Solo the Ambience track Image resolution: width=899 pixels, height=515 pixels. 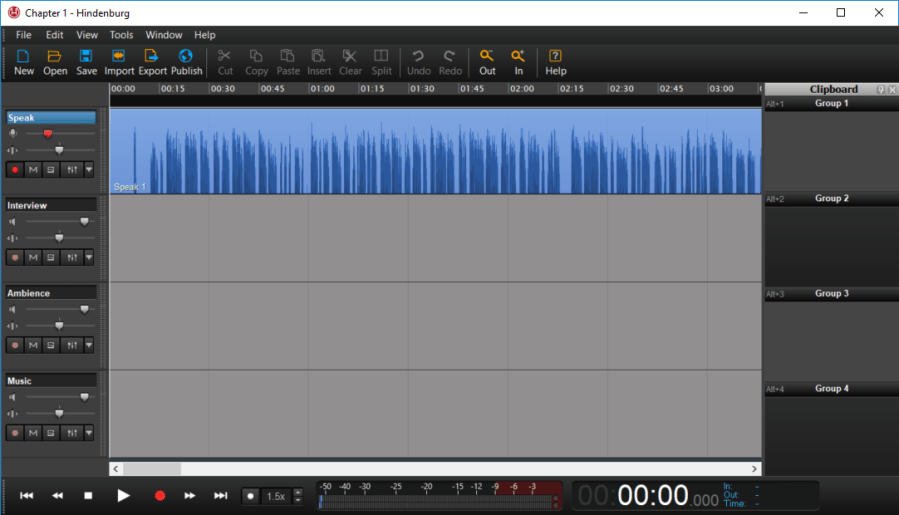(x=51, y=346)
